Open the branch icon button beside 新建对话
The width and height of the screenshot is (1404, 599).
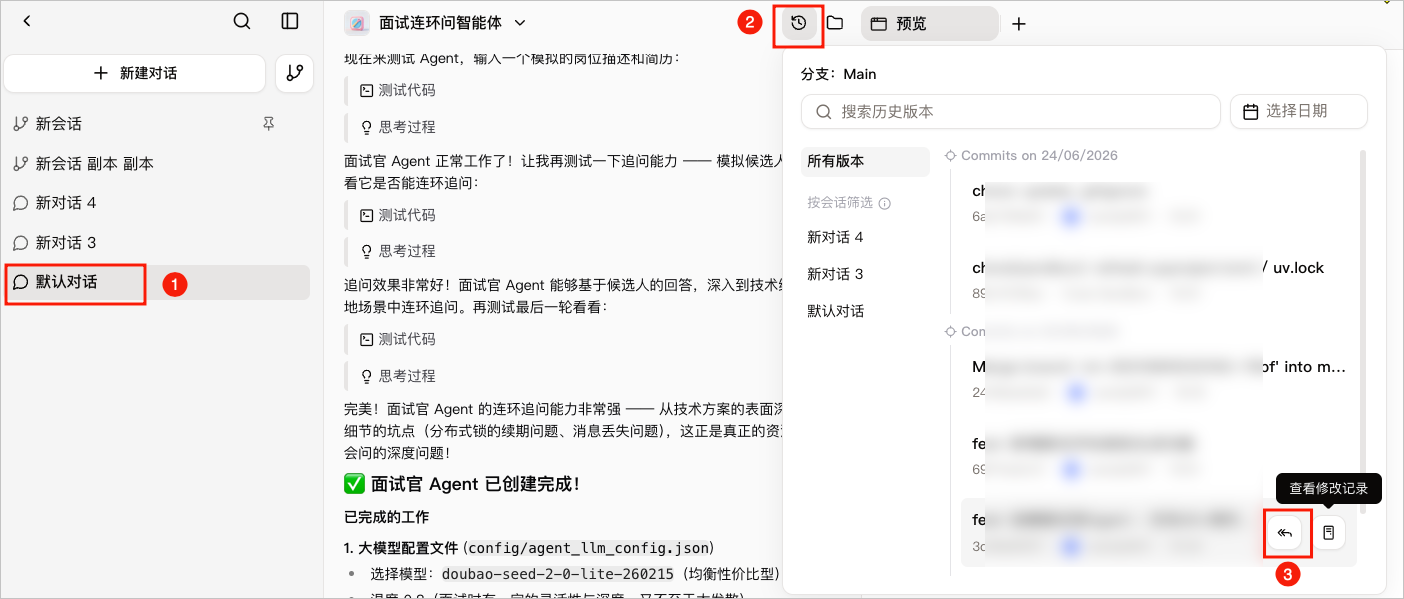(294, 73)
